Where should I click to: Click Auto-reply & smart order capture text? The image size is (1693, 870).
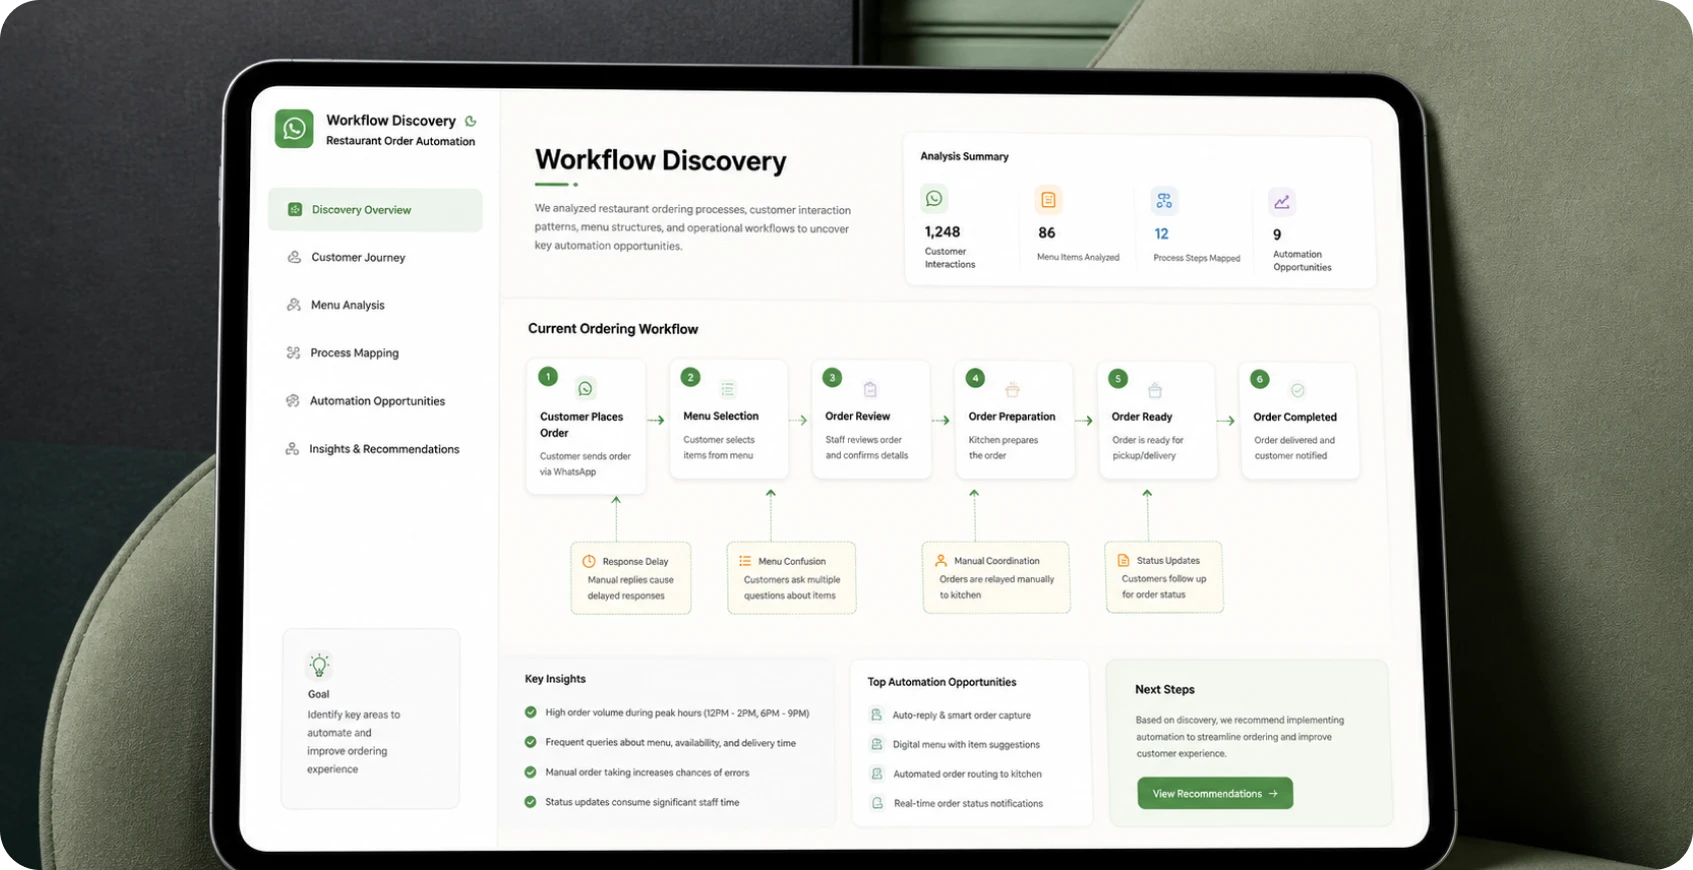pos(961,716)
